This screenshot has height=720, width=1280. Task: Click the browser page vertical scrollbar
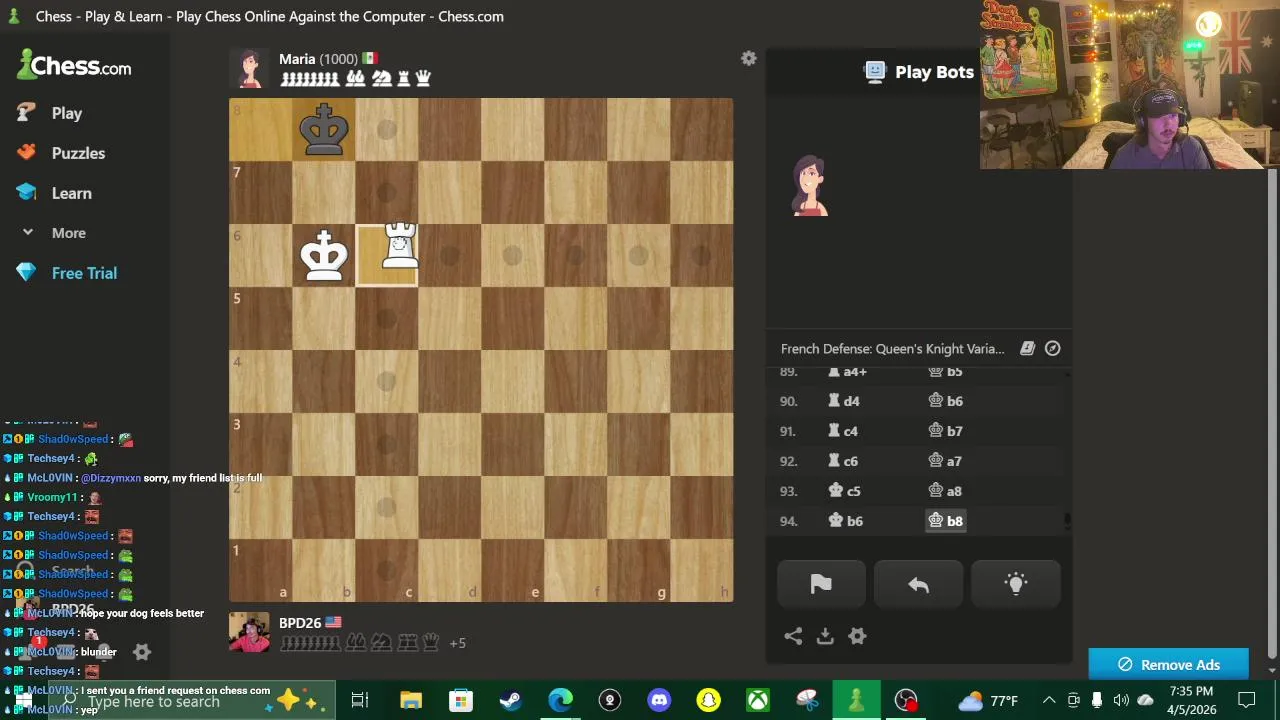(x=1273, y=414)
